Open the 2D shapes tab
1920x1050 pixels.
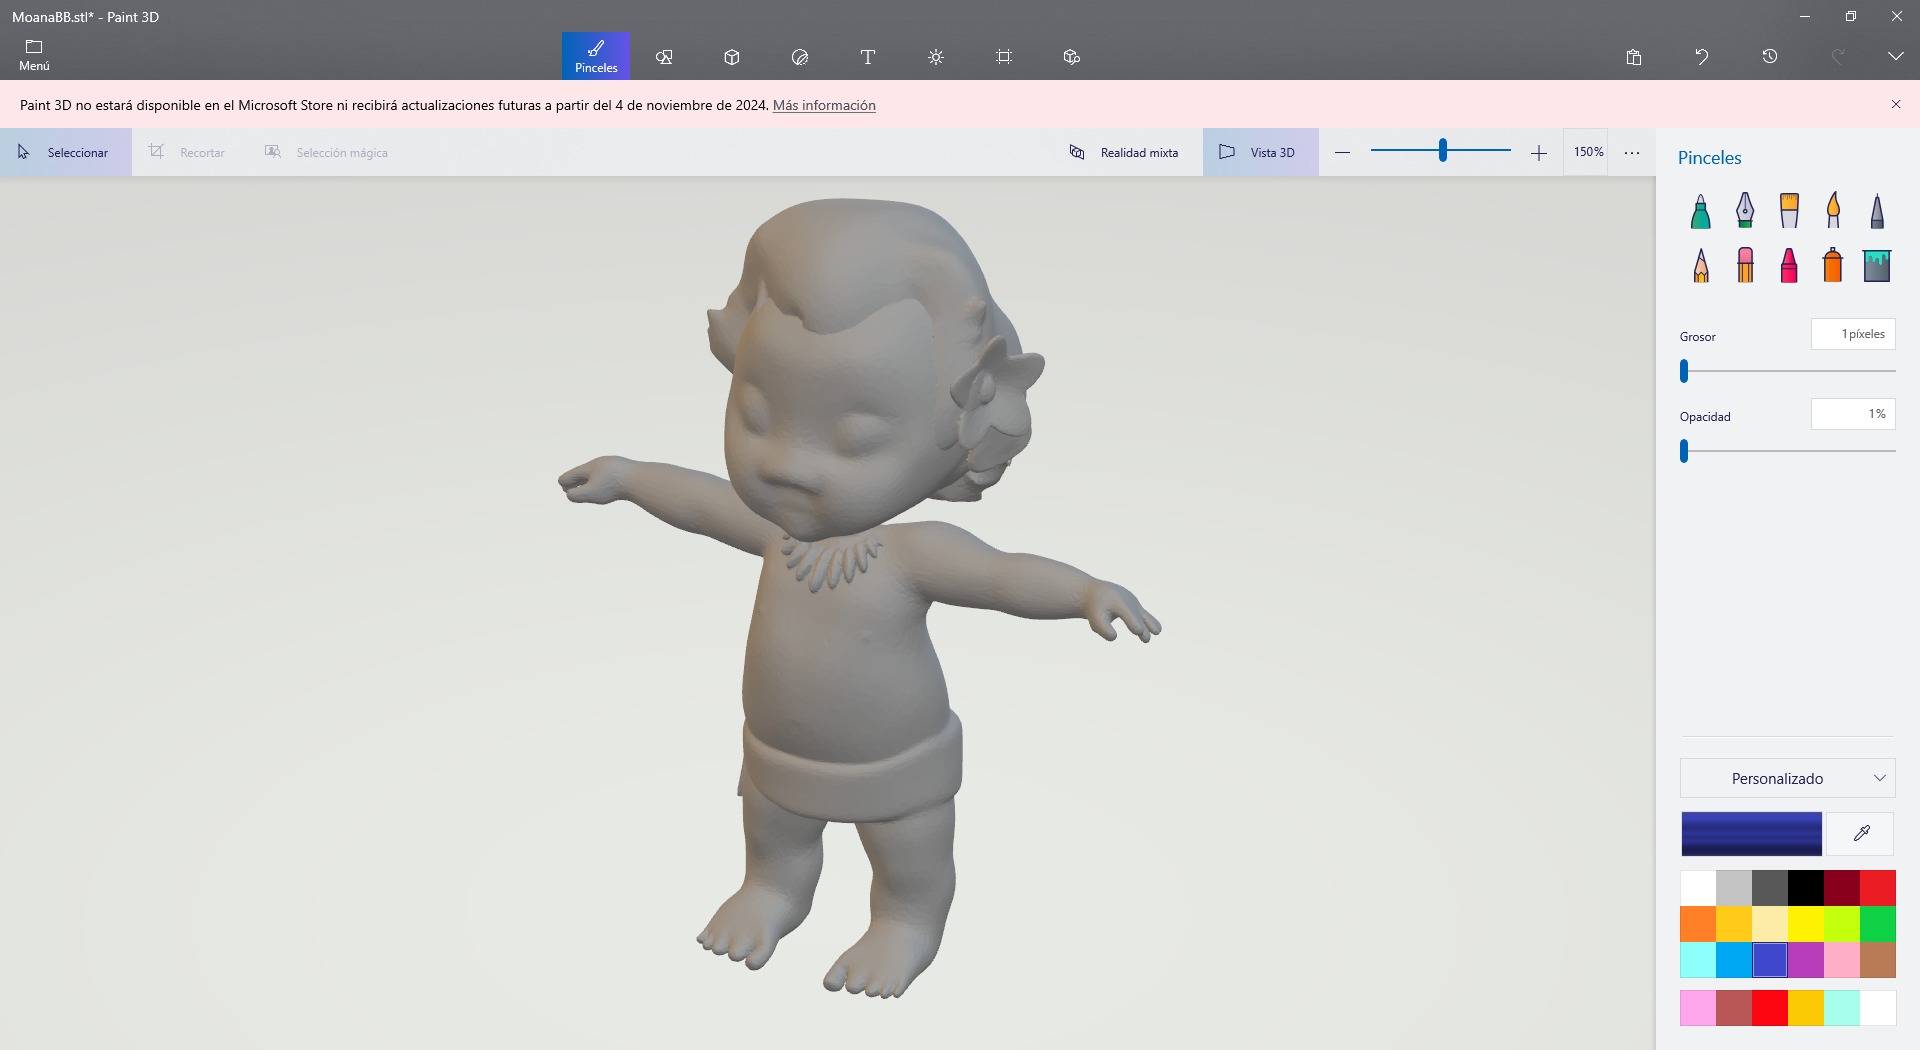click(x=664, y=57)
